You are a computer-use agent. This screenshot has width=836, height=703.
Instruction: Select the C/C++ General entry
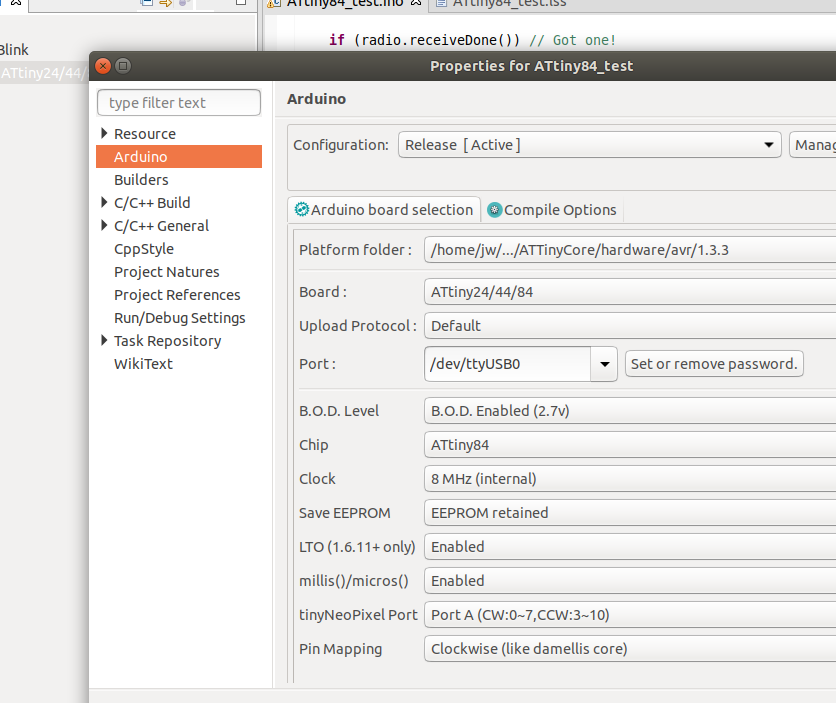tap(161, 225)
